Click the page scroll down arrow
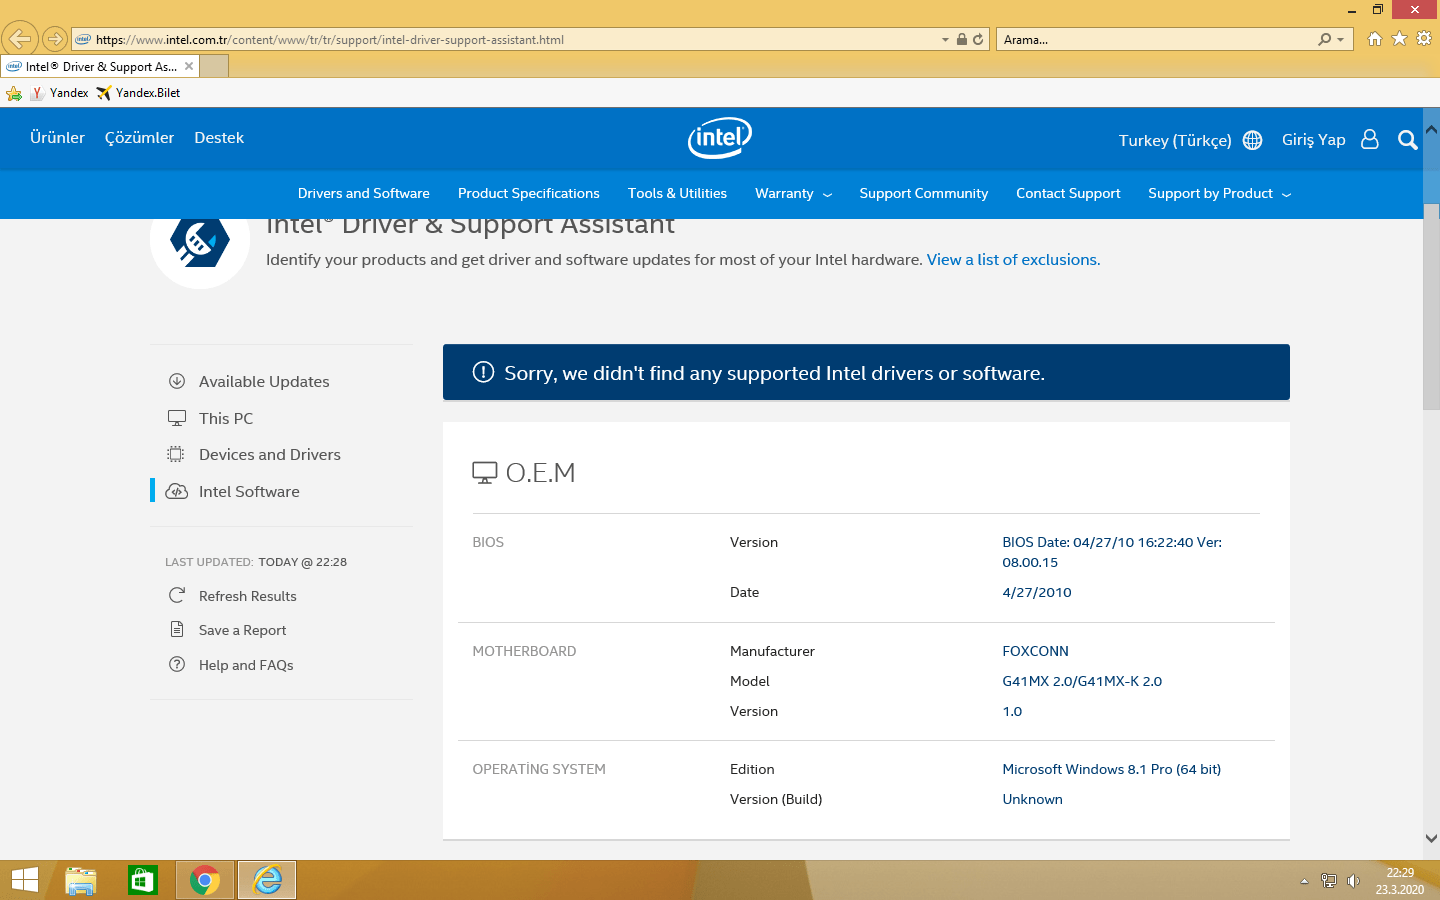Screen dimensions: 1440x900 tap(1431, 838)
